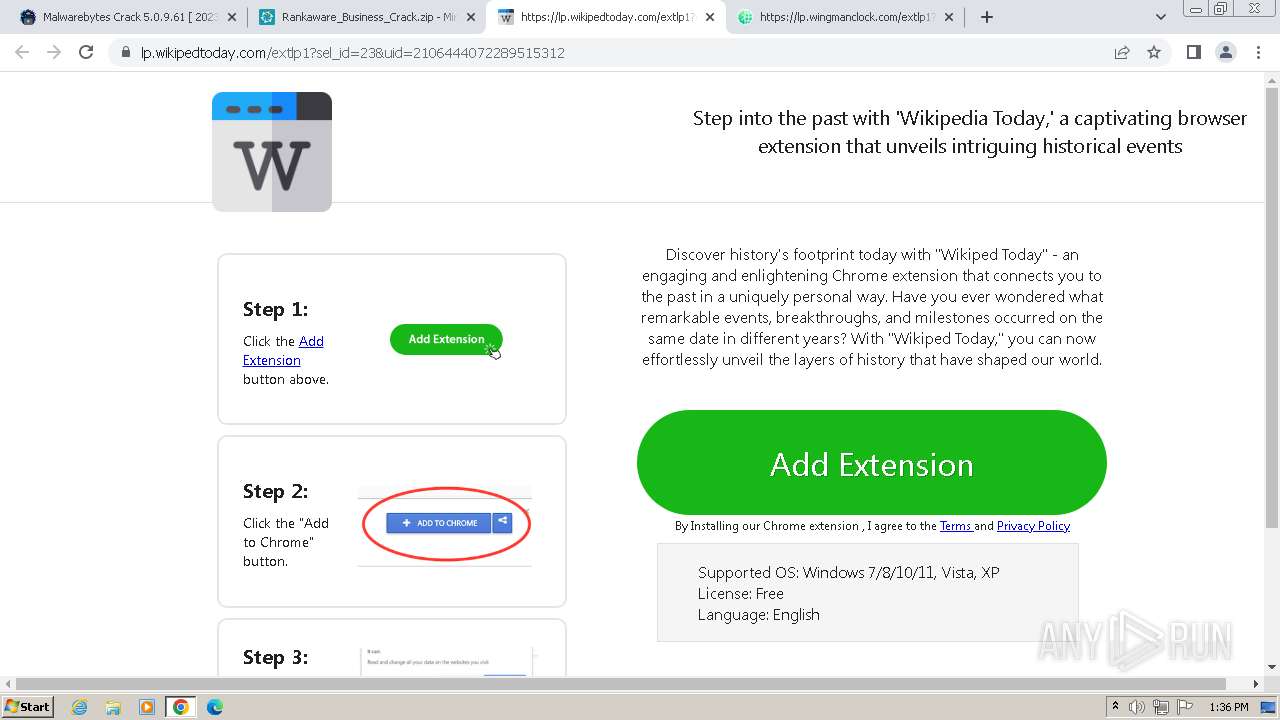Click the page scroll up arrow

pyautogui.click(x=1271, y=80)
